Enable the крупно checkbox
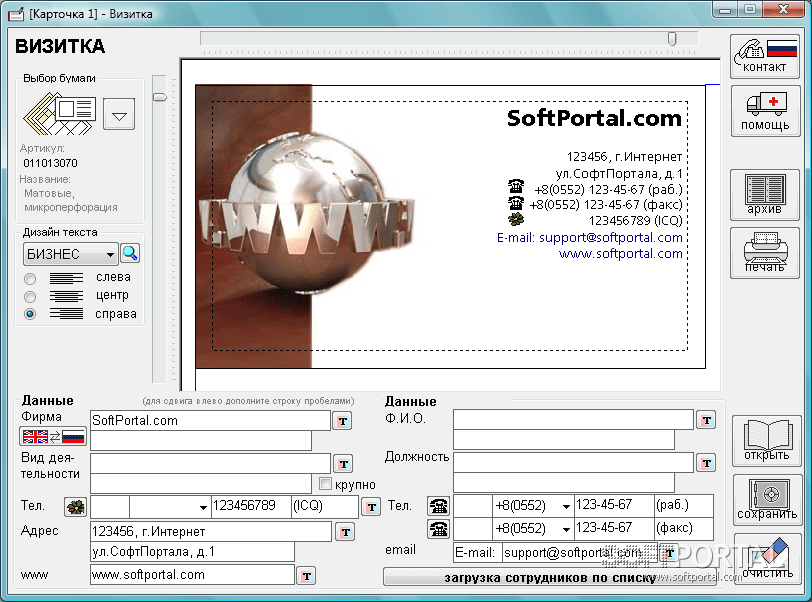The width and height of the screenshot is (812, 602). 325,484
